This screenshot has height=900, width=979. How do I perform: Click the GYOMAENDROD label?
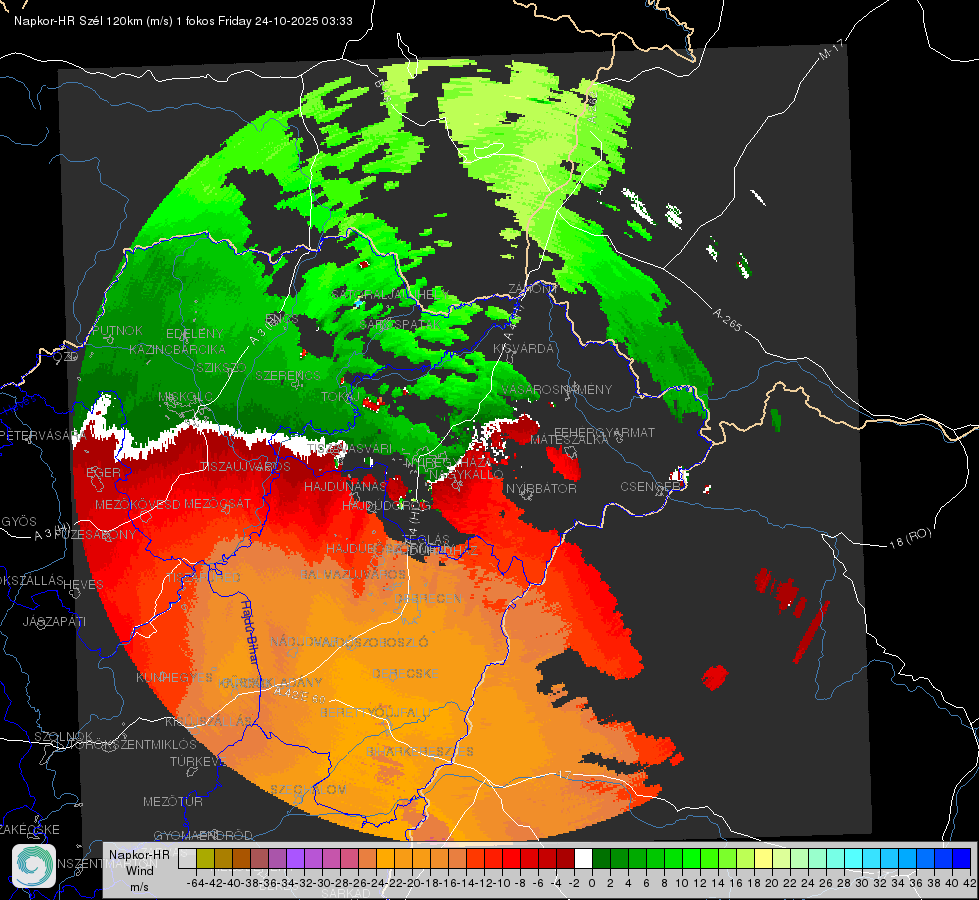(x=203, y=836)
